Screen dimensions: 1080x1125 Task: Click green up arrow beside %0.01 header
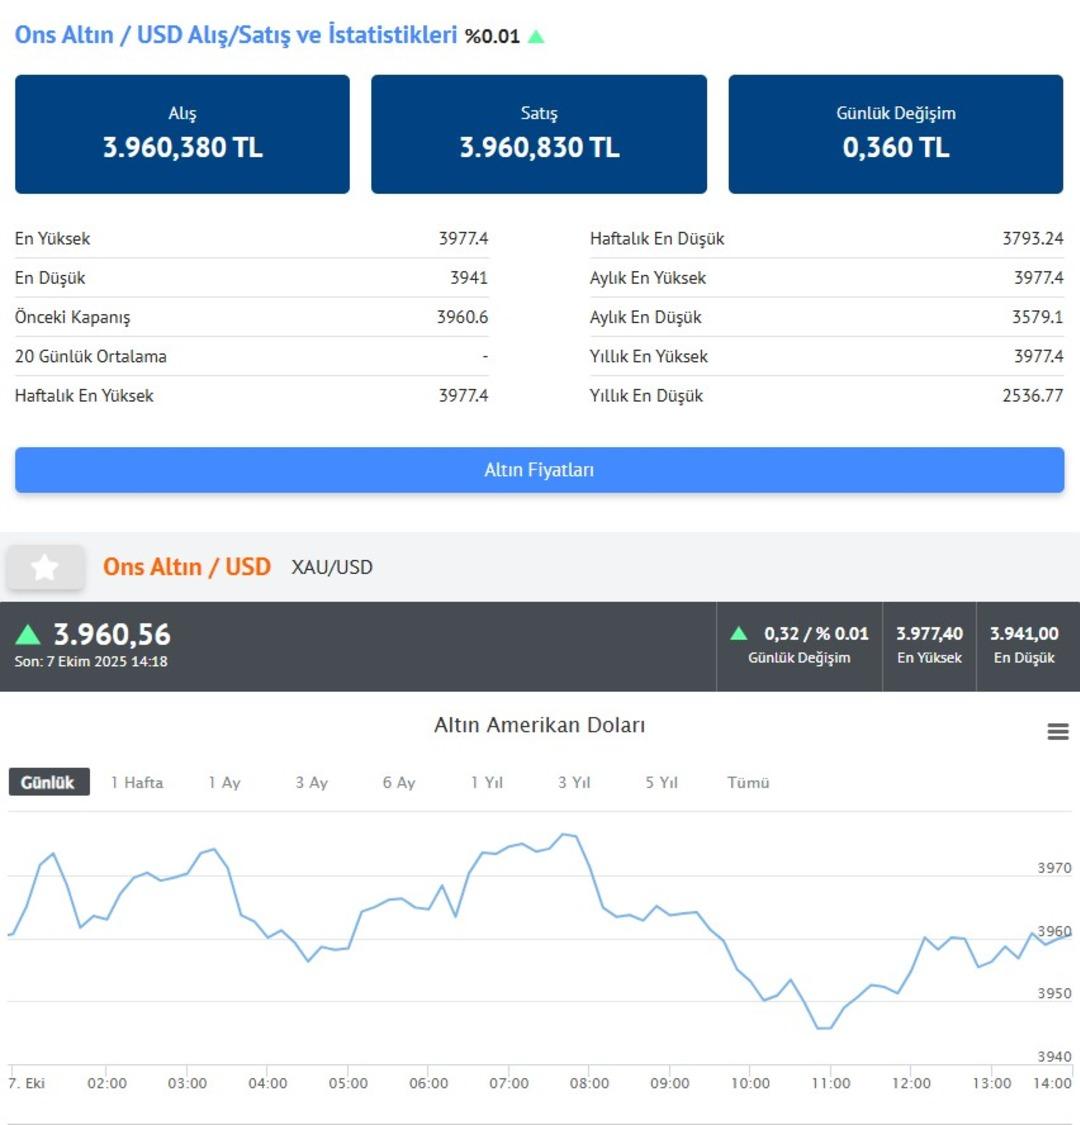point(536,37)
